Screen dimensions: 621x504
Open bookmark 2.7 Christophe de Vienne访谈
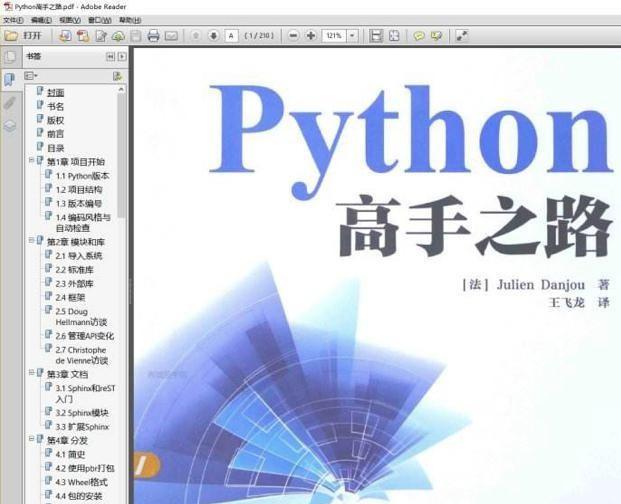point(82,355)
